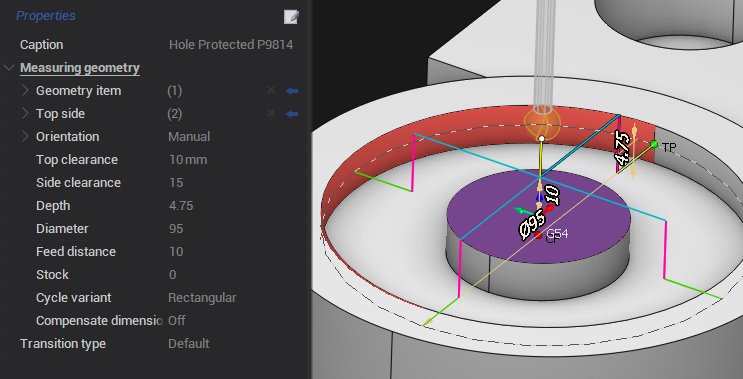Viewport: 743px width, 379px height.
Task: Expand the Orientation row
Action: (x=26, y=136)
